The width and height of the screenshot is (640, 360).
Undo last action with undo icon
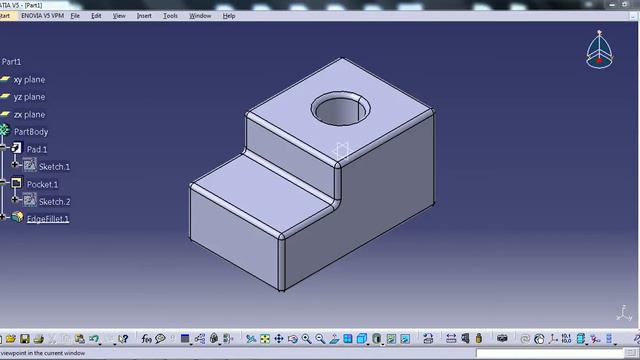[94, 338]
